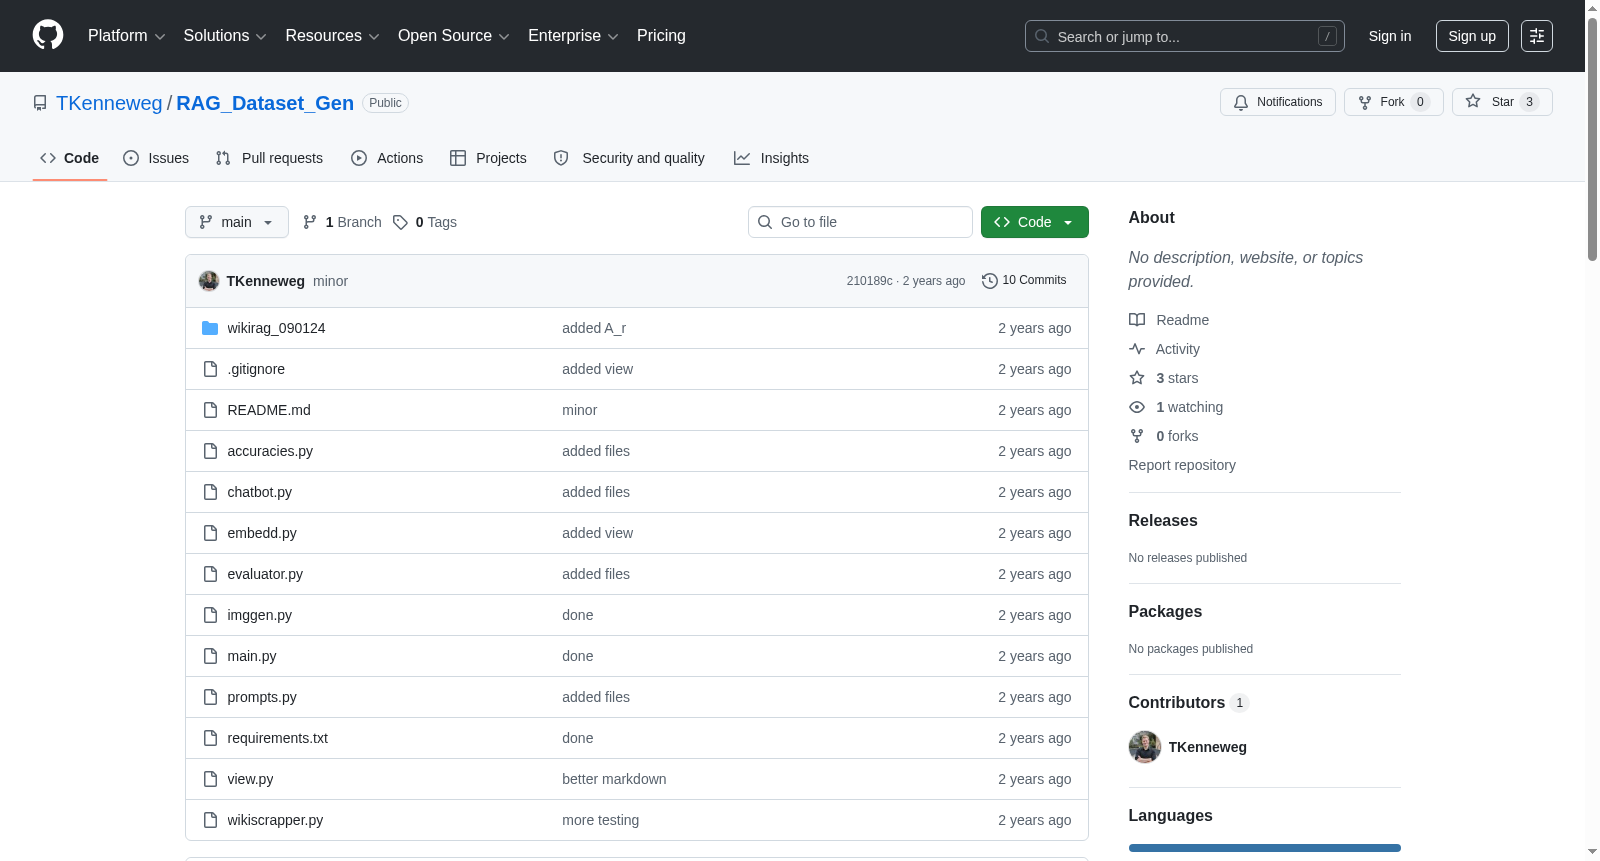Focus the Go to file input
This screenshot has width=1600, height=861.
860,222
